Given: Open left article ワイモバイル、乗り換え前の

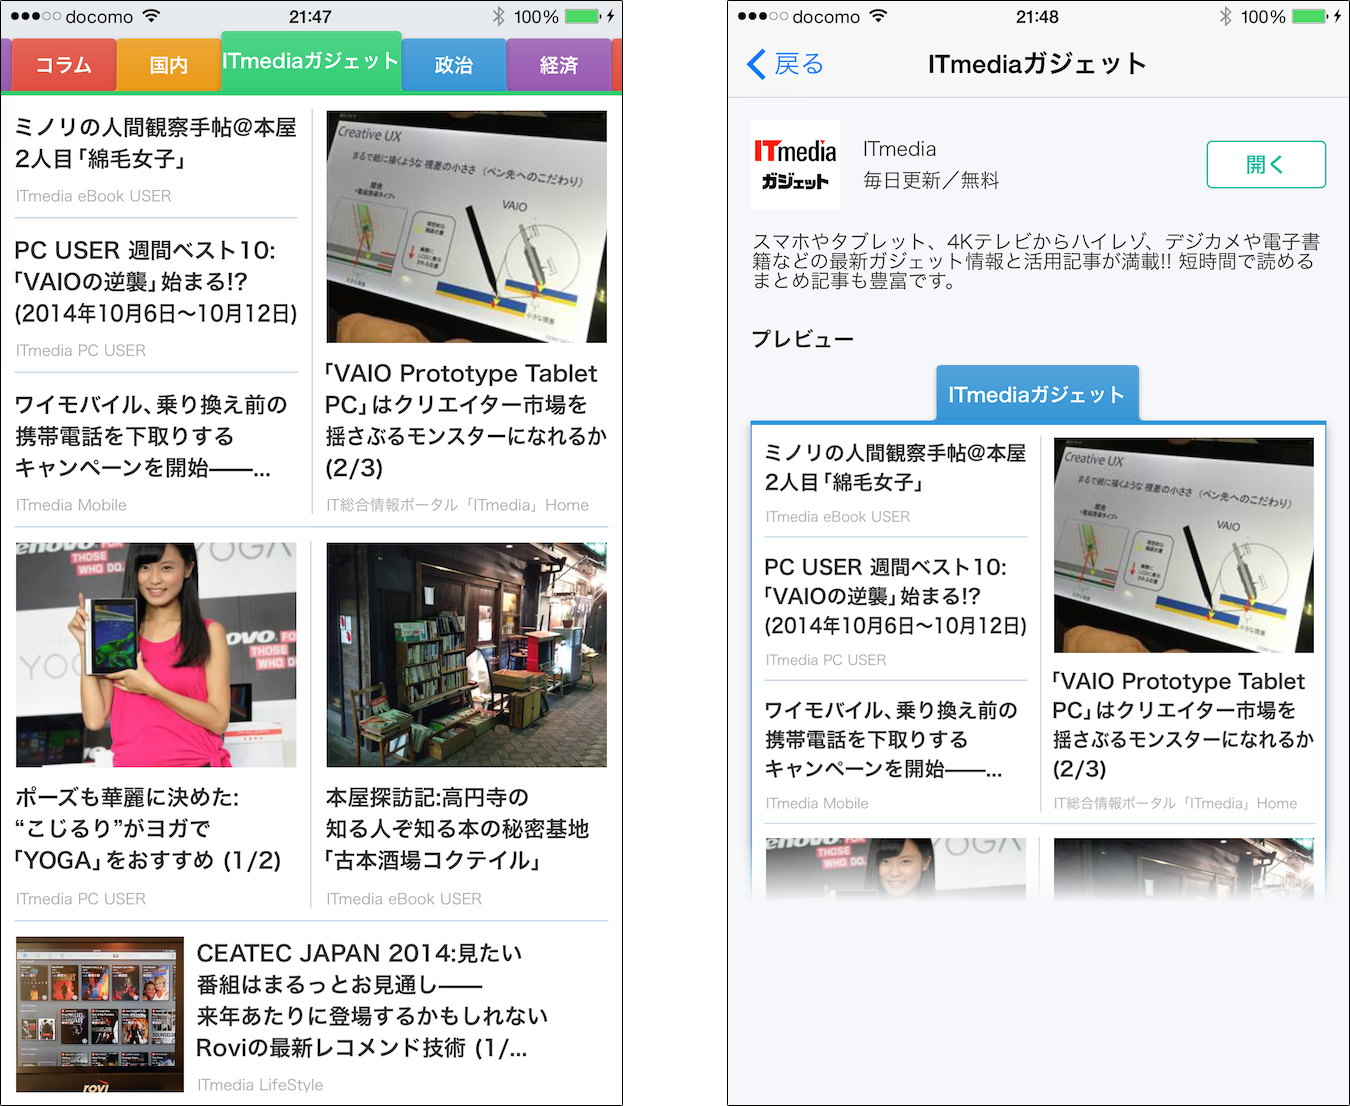Looking at the screenshot, I should 151,436.
